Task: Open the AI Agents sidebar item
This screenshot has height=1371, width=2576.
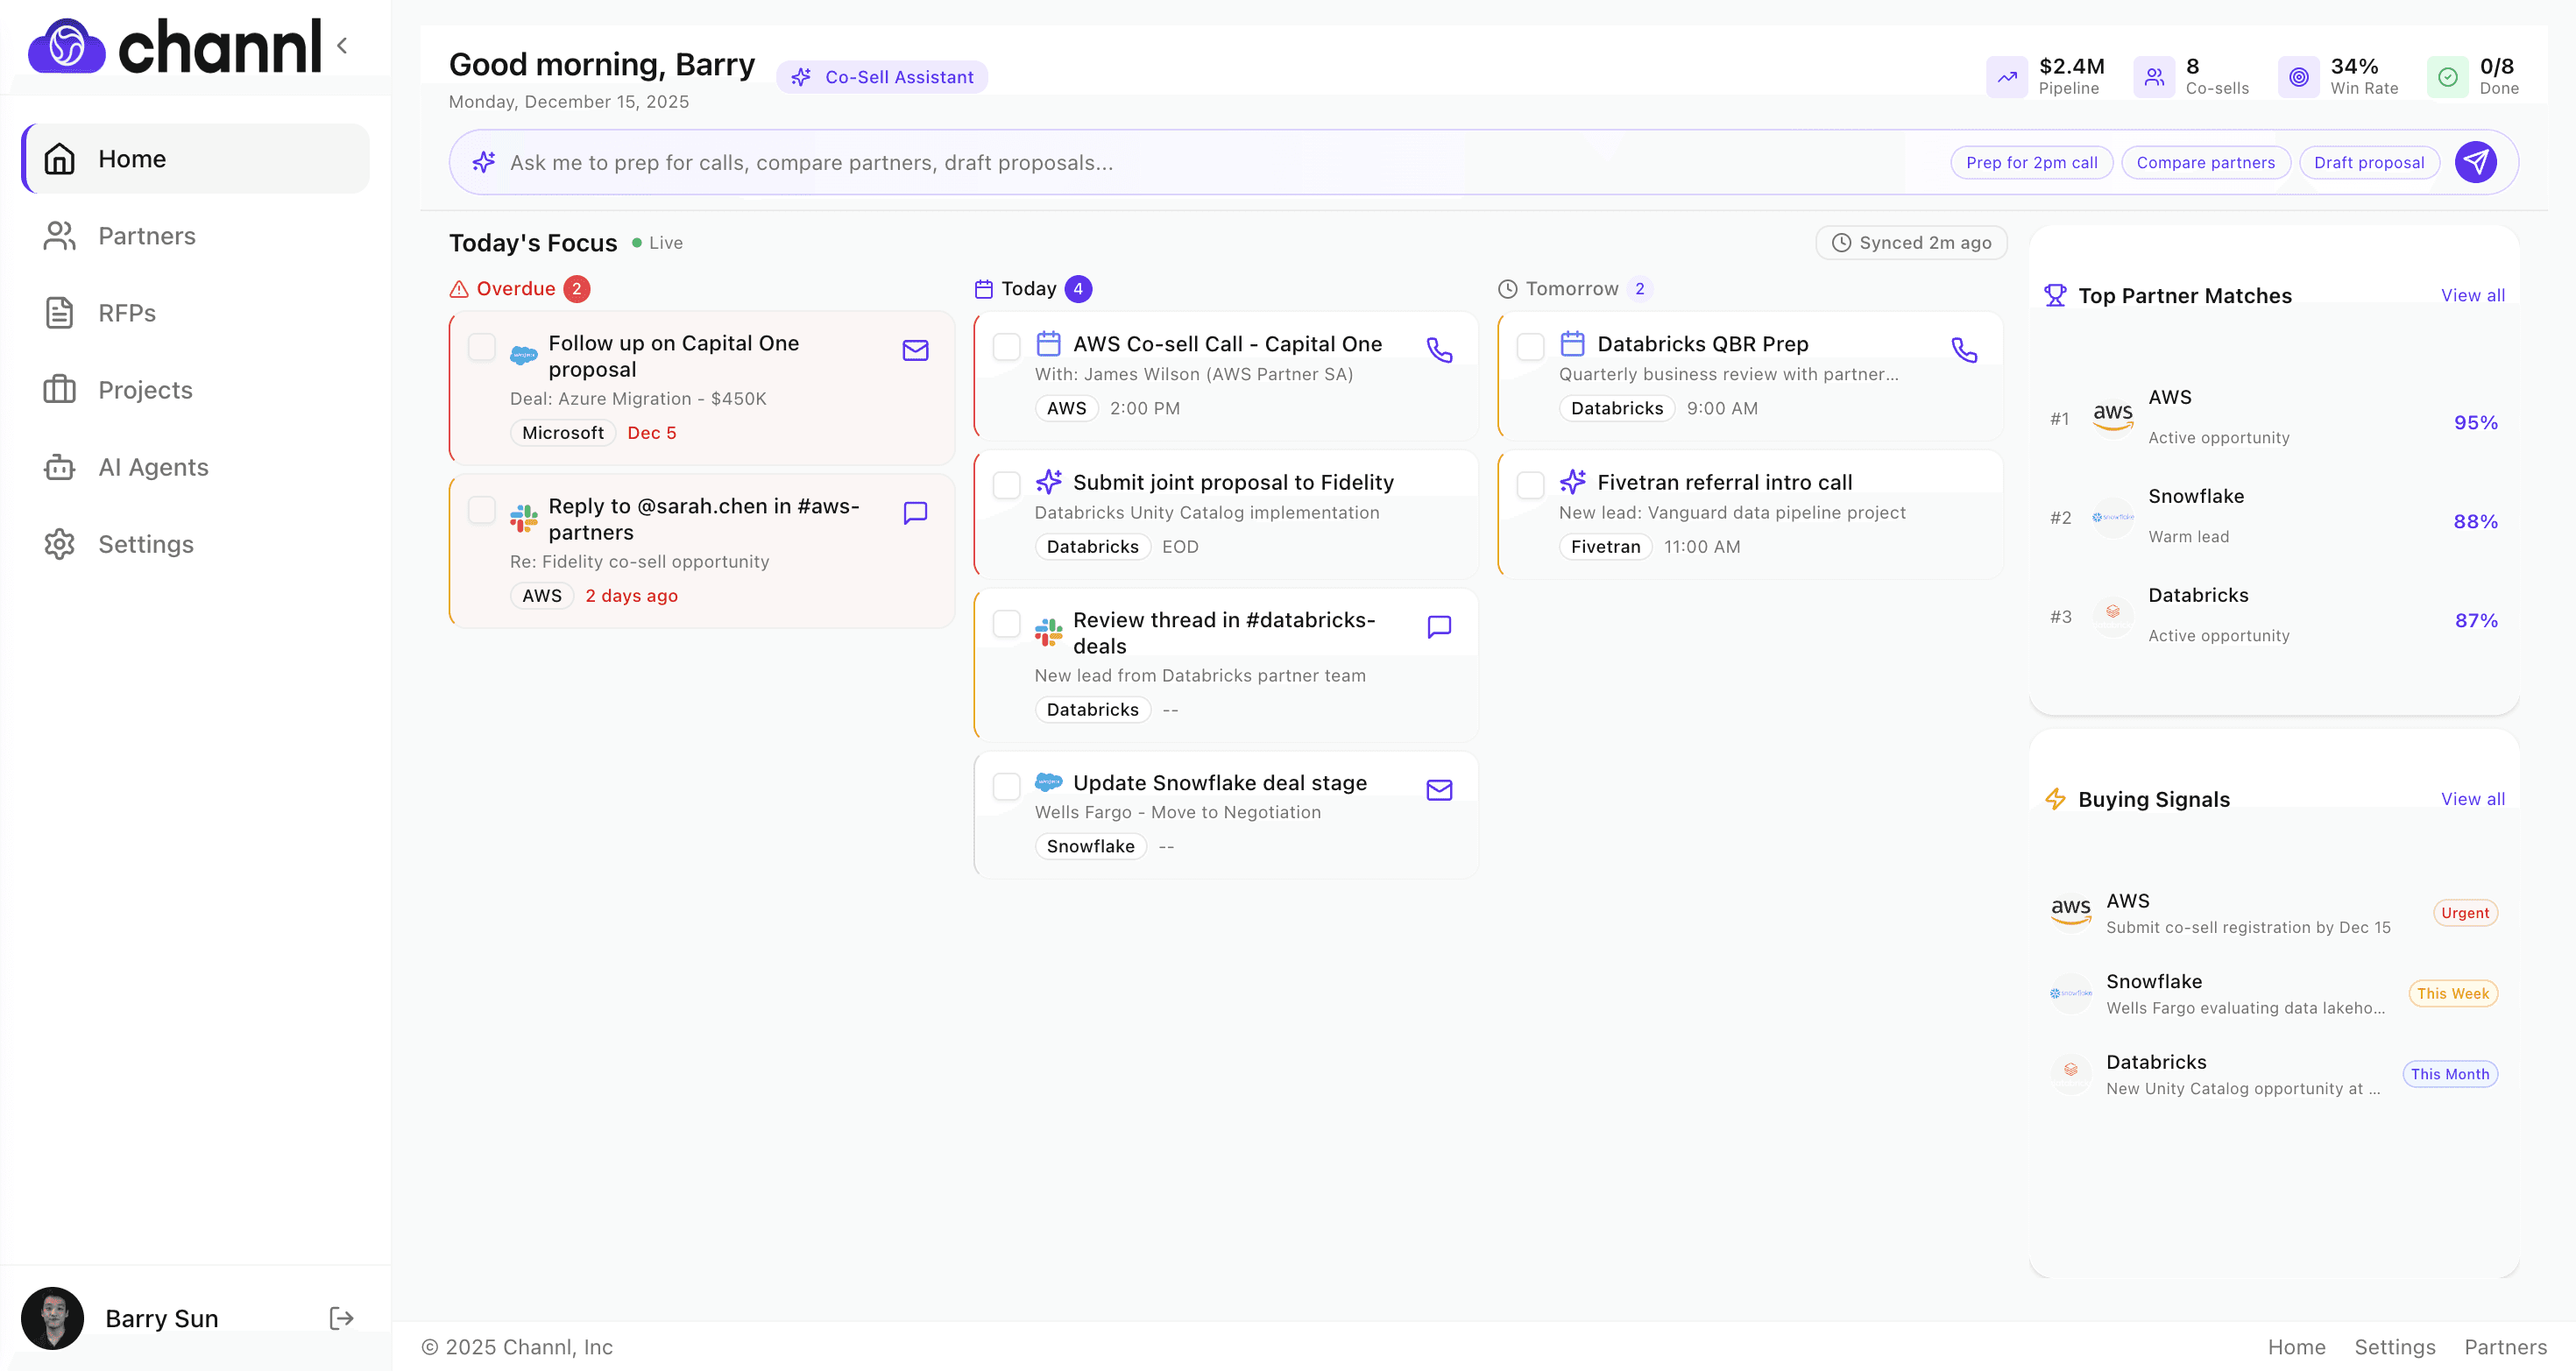Action: coord(153,467)
